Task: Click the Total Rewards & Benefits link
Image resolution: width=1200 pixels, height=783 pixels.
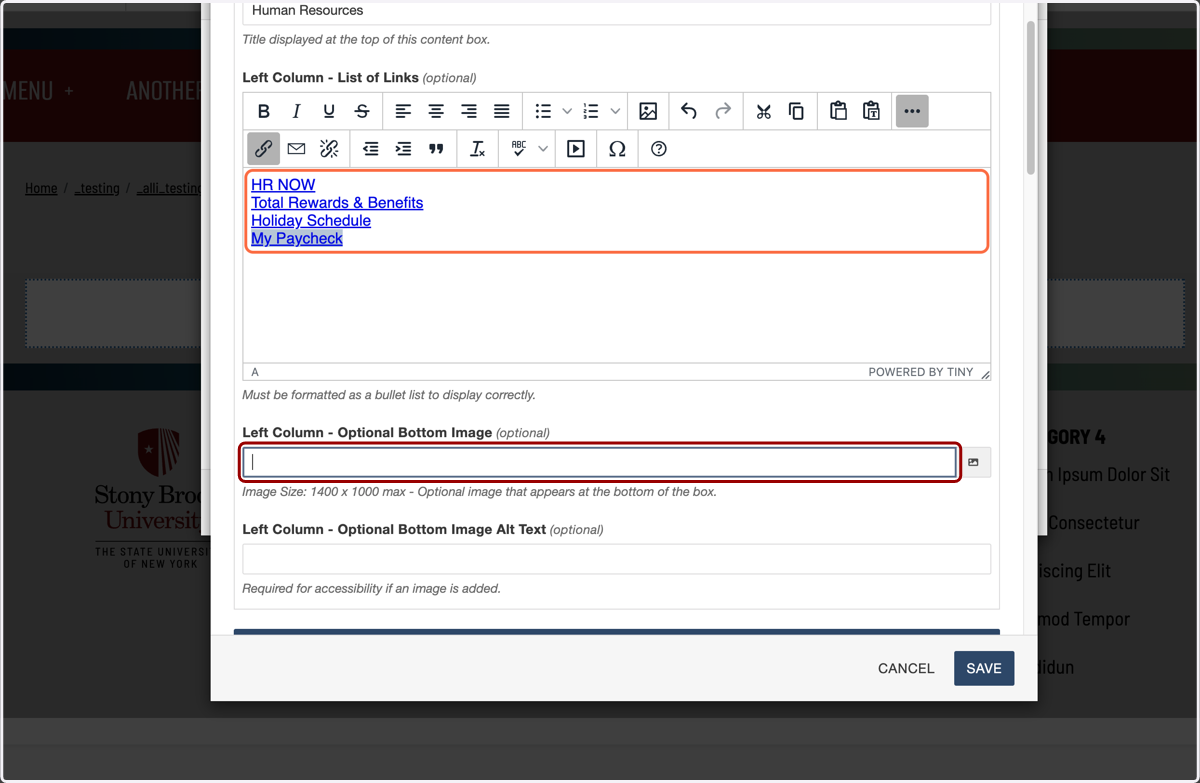Action: [x=337, y=203]
